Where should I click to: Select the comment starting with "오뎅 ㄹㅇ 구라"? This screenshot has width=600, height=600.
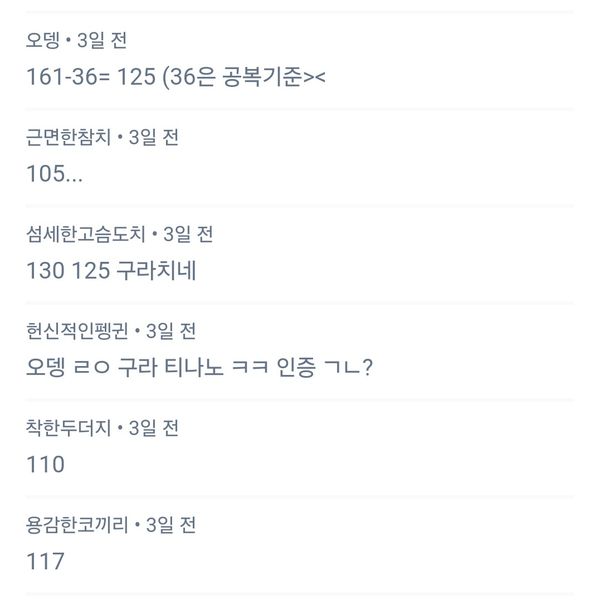coord(200,367)
